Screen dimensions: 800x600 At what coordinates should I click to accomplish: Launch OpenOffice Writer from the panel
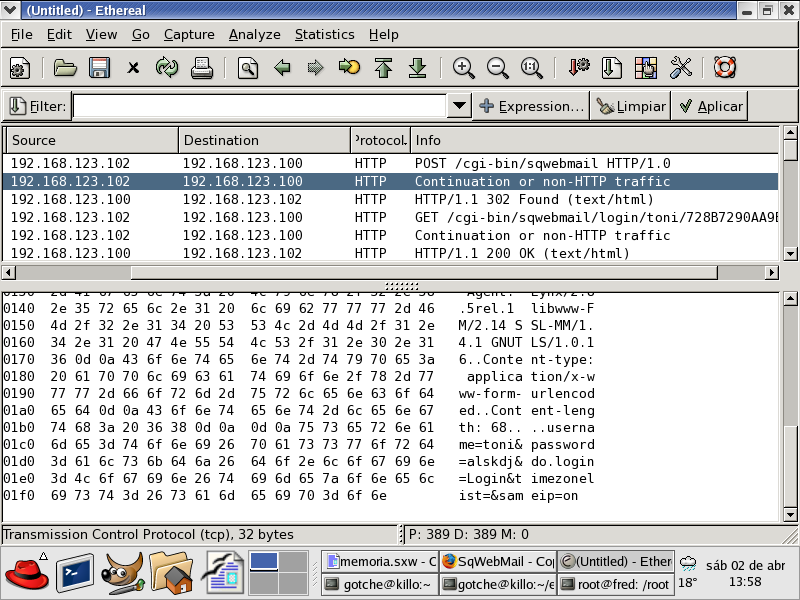pos(222,573)
